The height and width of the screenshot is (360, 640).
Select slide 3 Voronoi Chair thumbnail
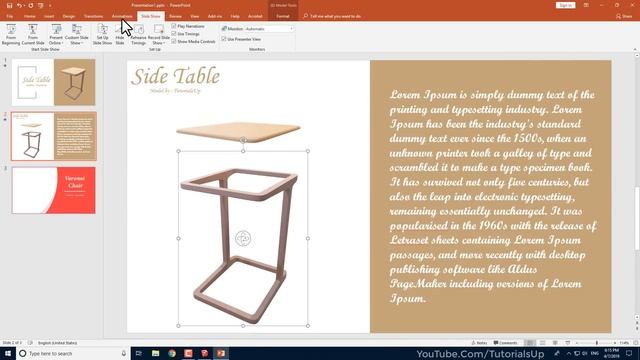53,190
